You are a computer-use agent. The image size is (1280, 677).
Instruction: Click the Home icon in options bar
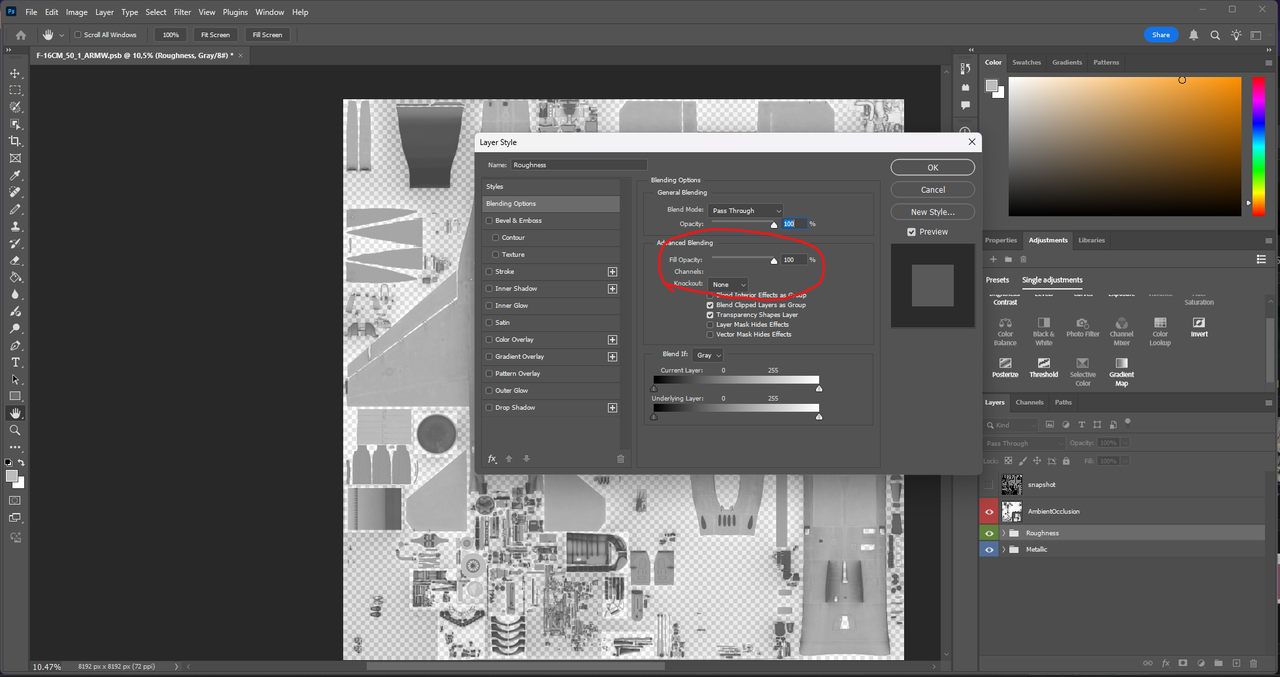(x=20, y=34)
